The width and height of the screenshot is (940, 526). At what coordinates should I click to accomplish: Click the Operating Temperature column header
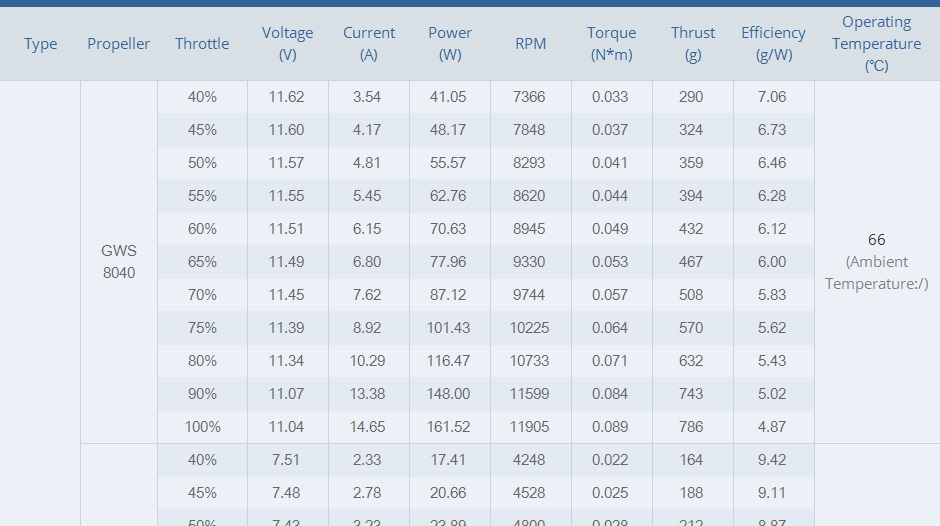876,44
